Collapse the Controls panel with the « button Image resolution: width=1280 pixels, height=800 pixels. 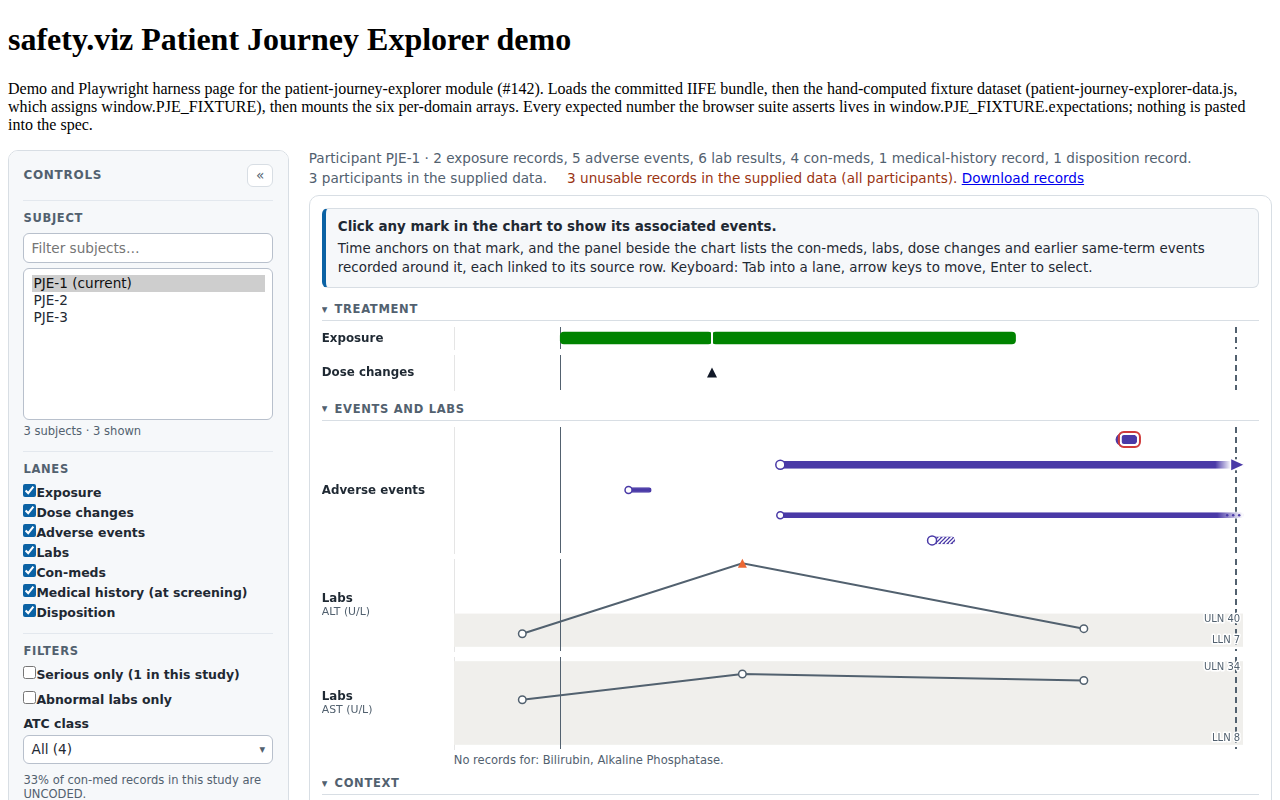point(260,175)
